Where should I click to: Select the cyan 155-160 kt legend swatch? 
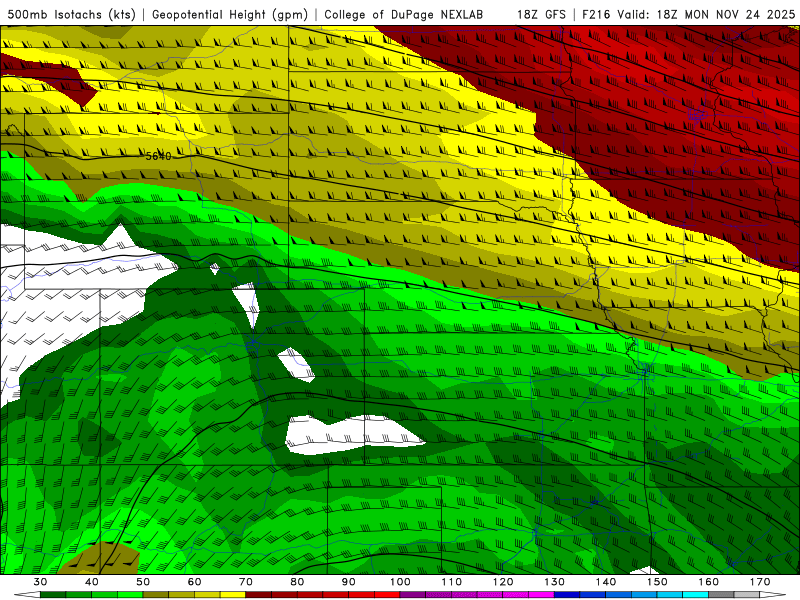695,595
